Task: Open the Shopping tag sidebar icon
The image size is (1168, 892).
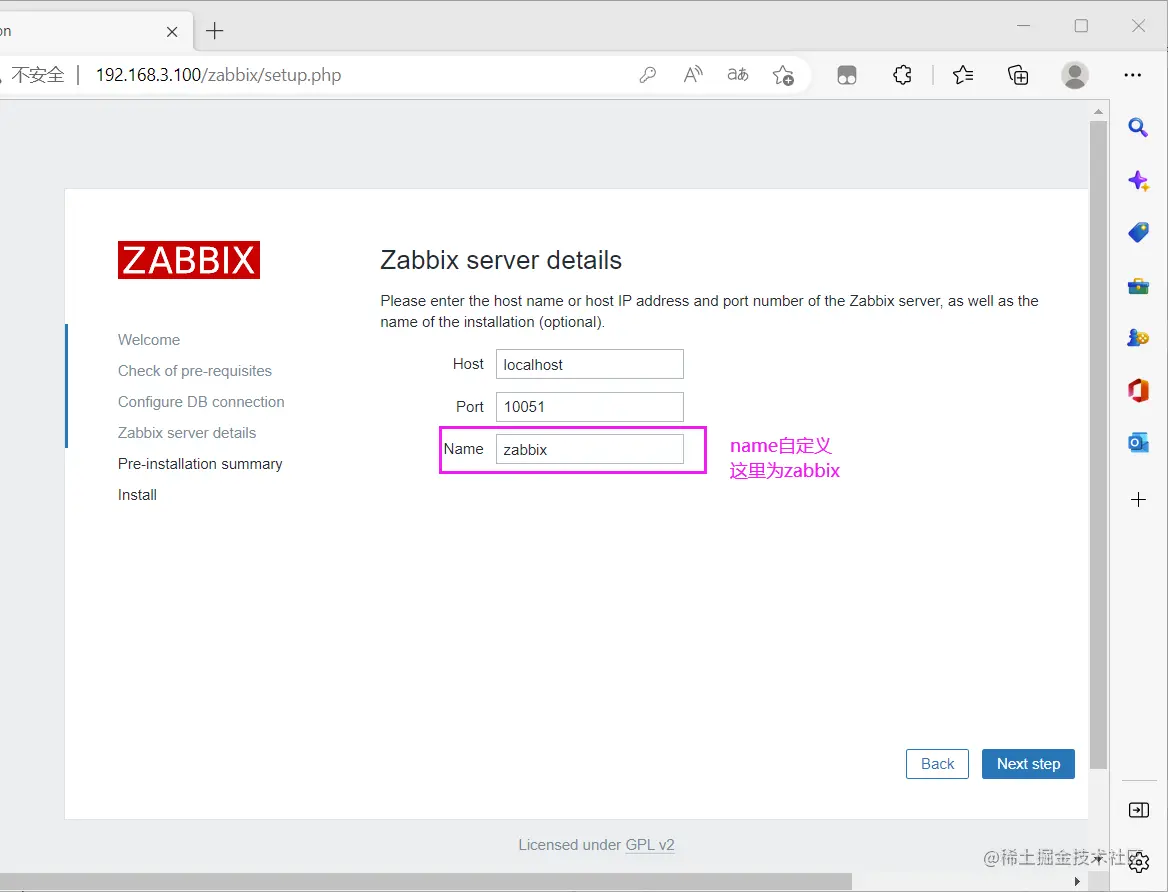Action: pyautogui.click(x=1138, y=233)
